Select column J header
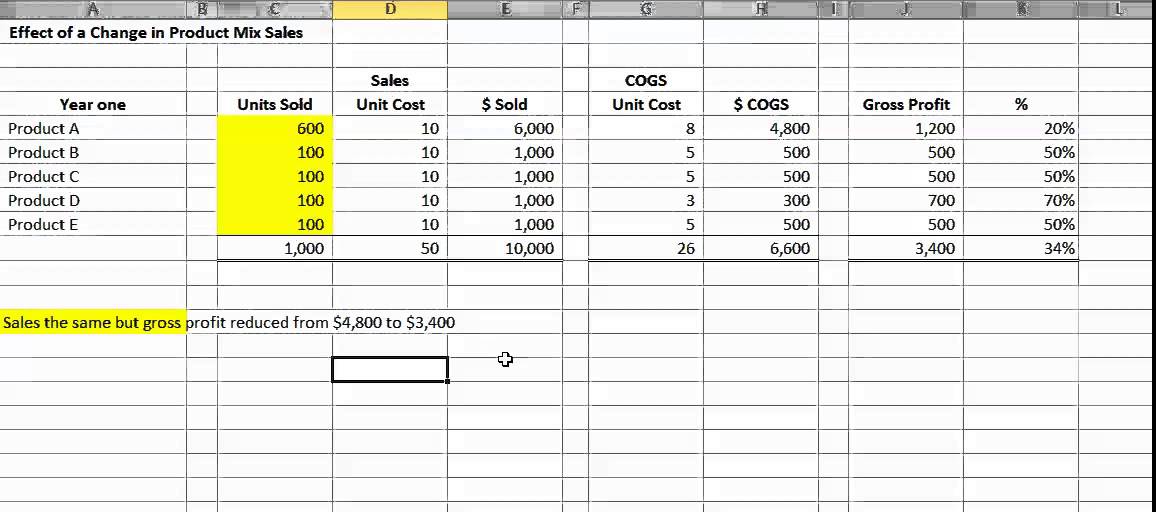This screenshot has height=512, width=1156. coord(905,9)
